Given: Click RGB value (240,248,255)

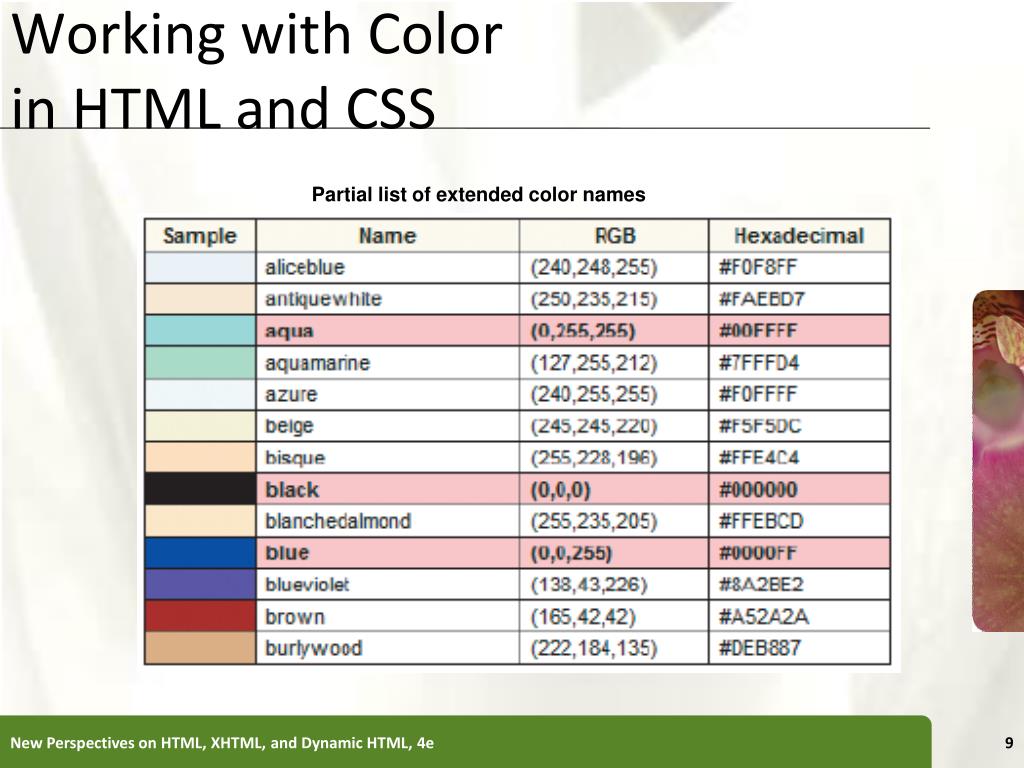Looking at the screenshot, I should point(594,268).
